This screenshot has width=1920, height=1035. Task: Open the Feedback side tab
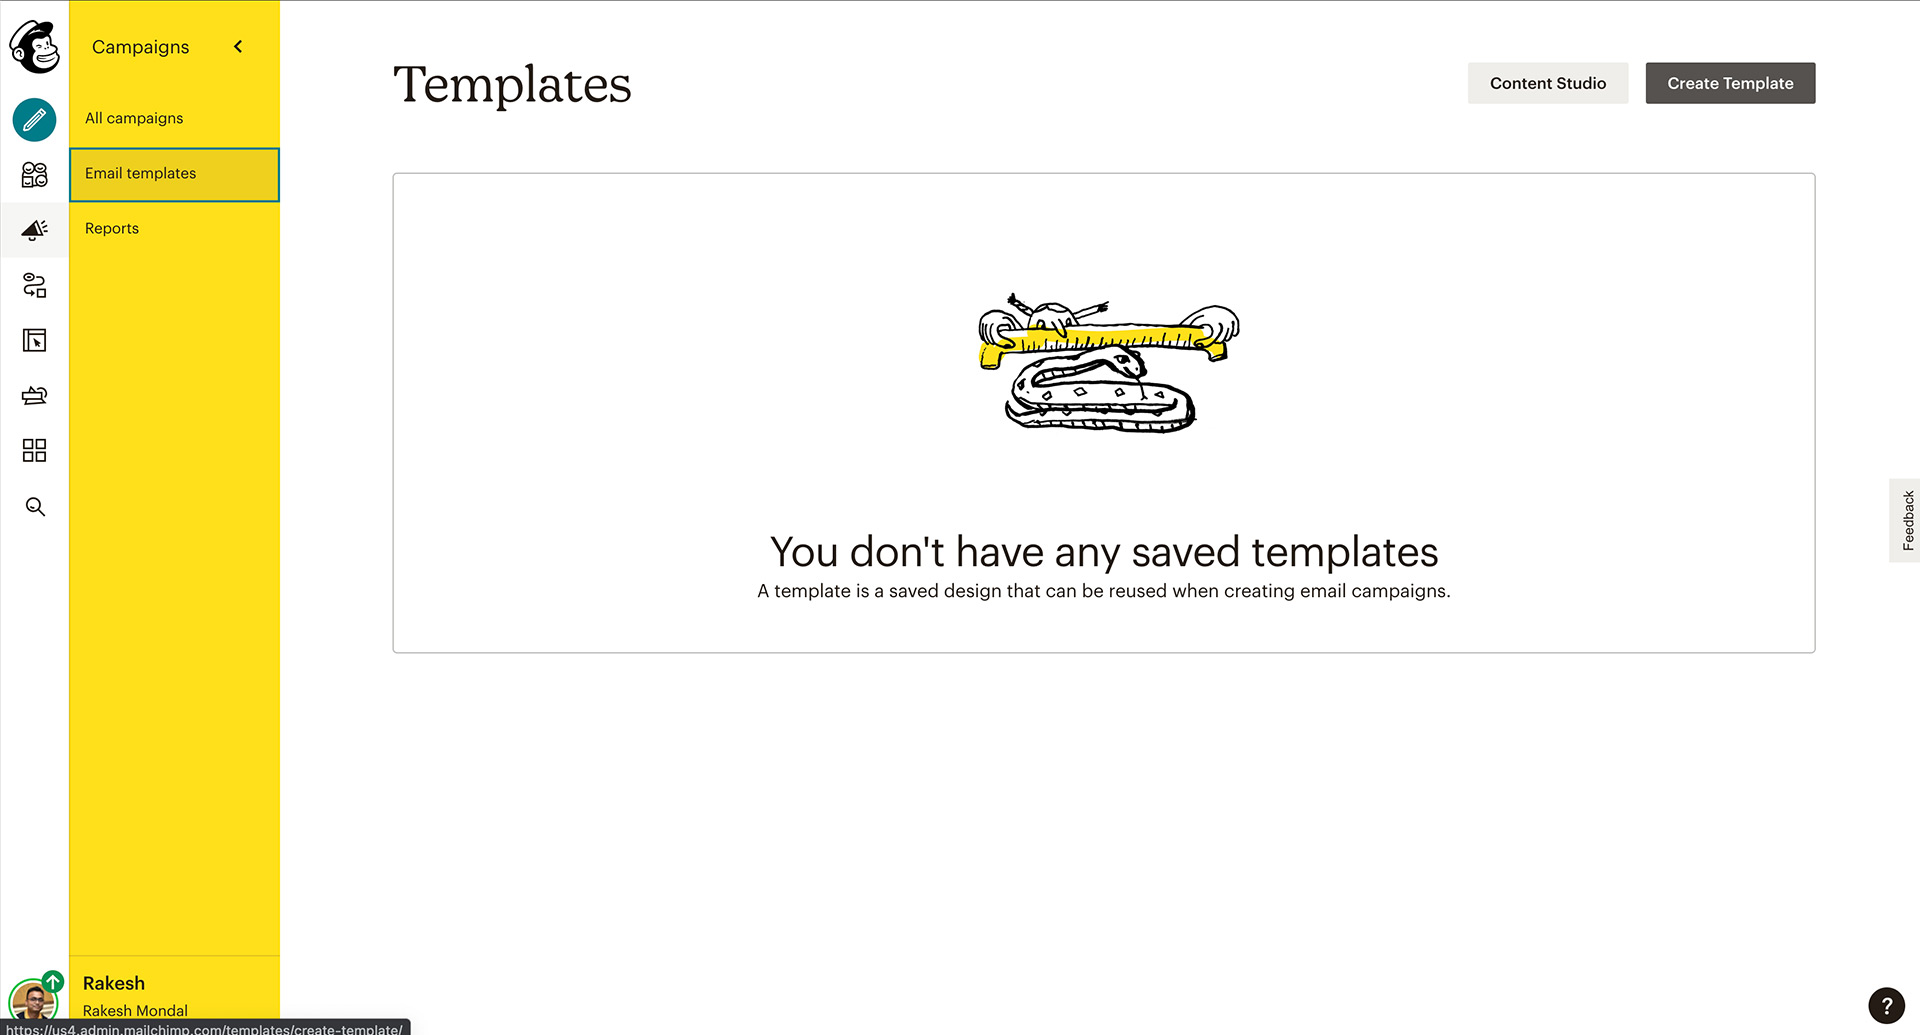[1907, 520]
